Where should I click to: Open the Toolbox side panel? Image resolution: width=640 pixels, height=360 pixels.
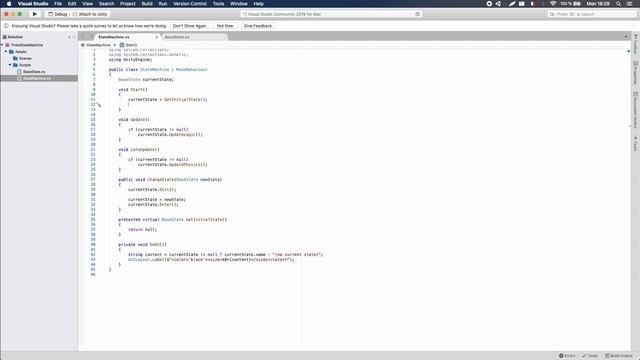(x=636, y=45)
